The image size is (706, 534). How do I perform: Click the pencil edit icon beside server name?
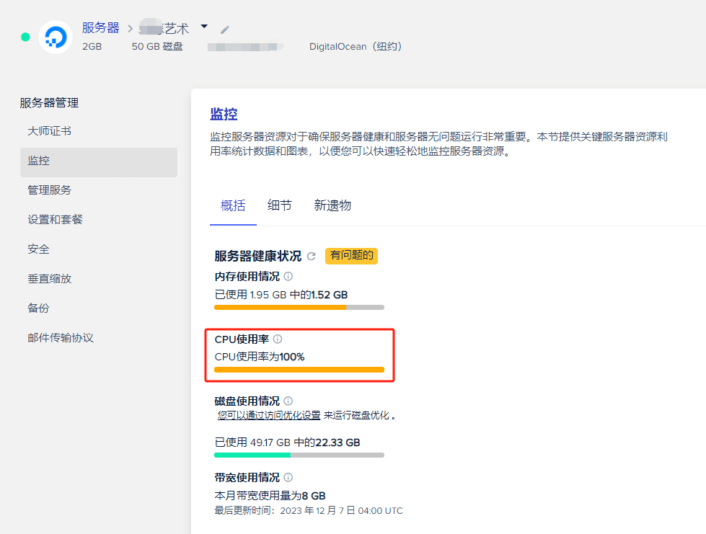click(x=225, y=29)
